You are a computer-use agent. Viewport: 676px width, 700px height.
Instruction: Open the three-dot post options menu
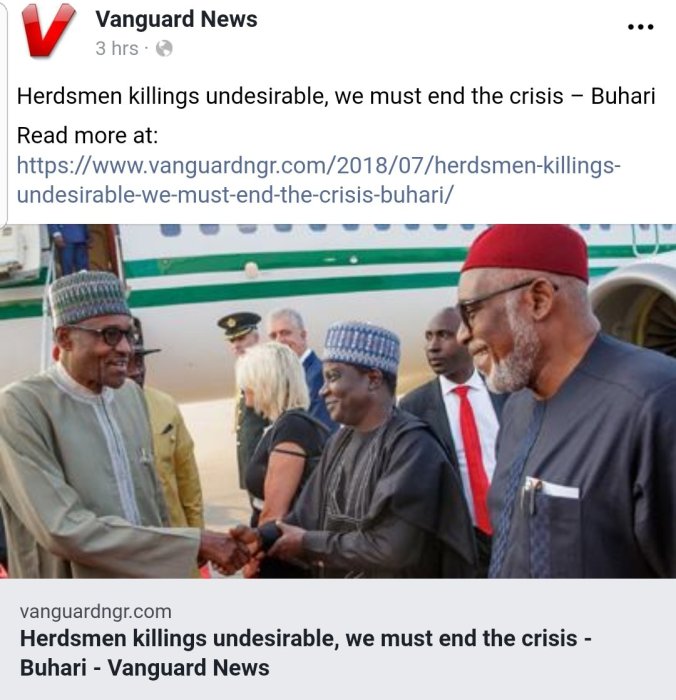[x=640, y=27]
